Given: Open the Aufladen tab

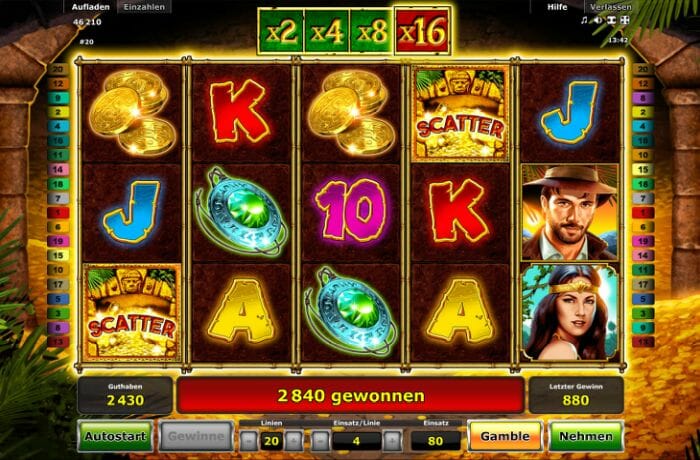Looking at the screenshot, I should coord(91,7).
